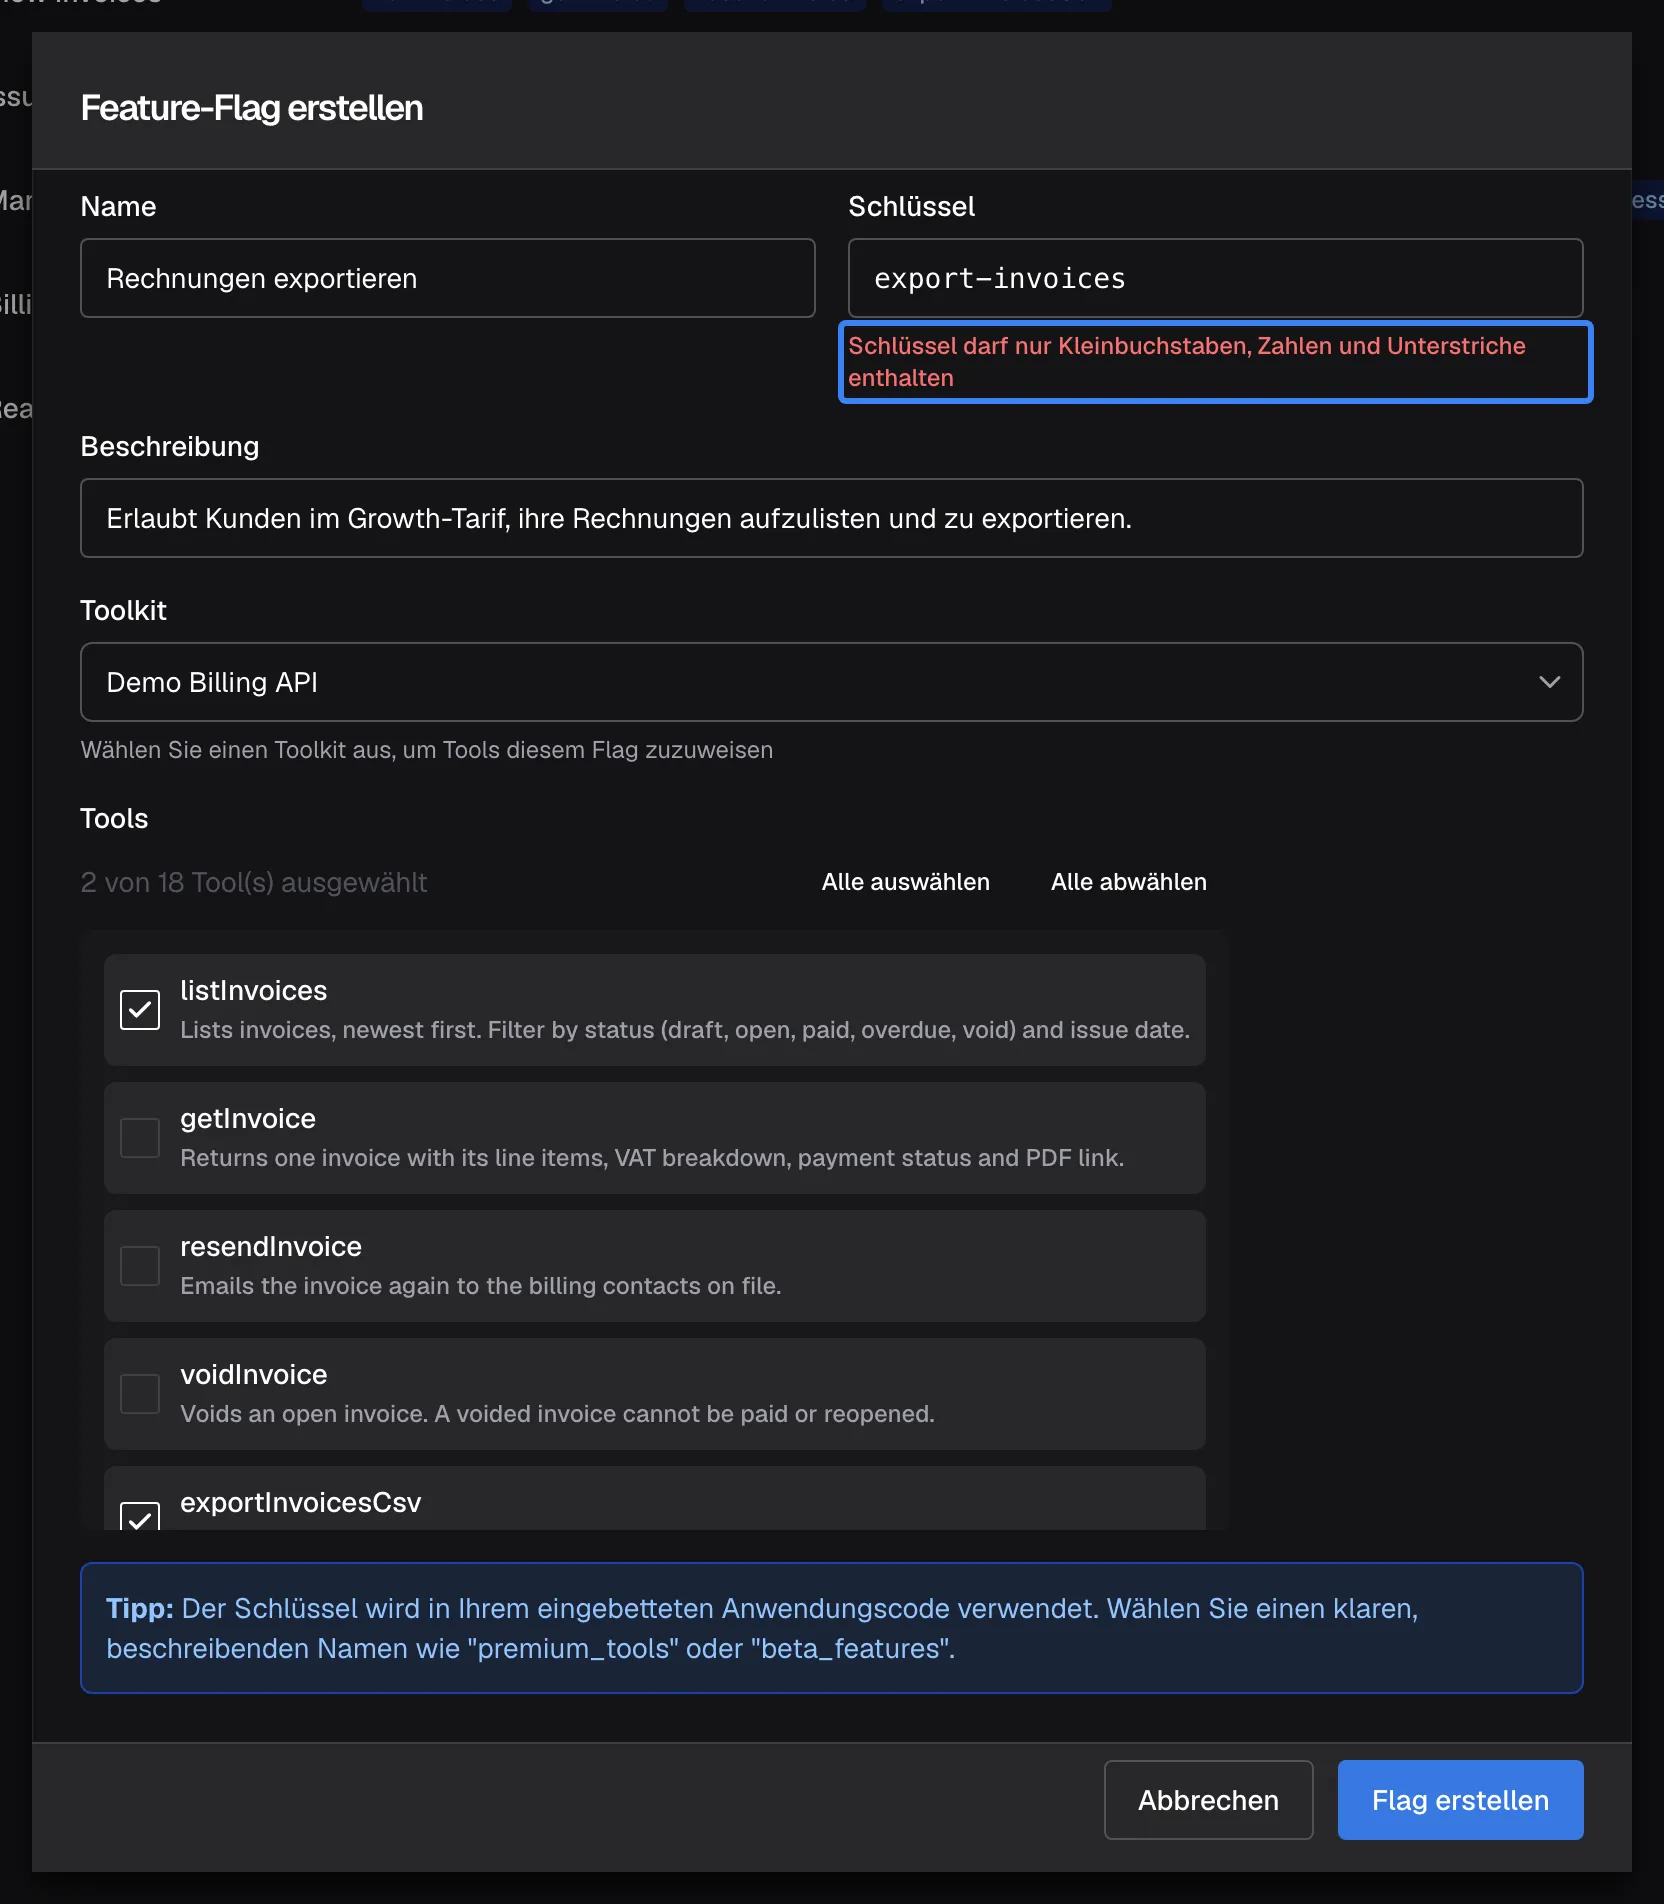Screen dimensions: 1664x1904
Task: Click the getInvoice tool name
Action: click(248, 1118)
